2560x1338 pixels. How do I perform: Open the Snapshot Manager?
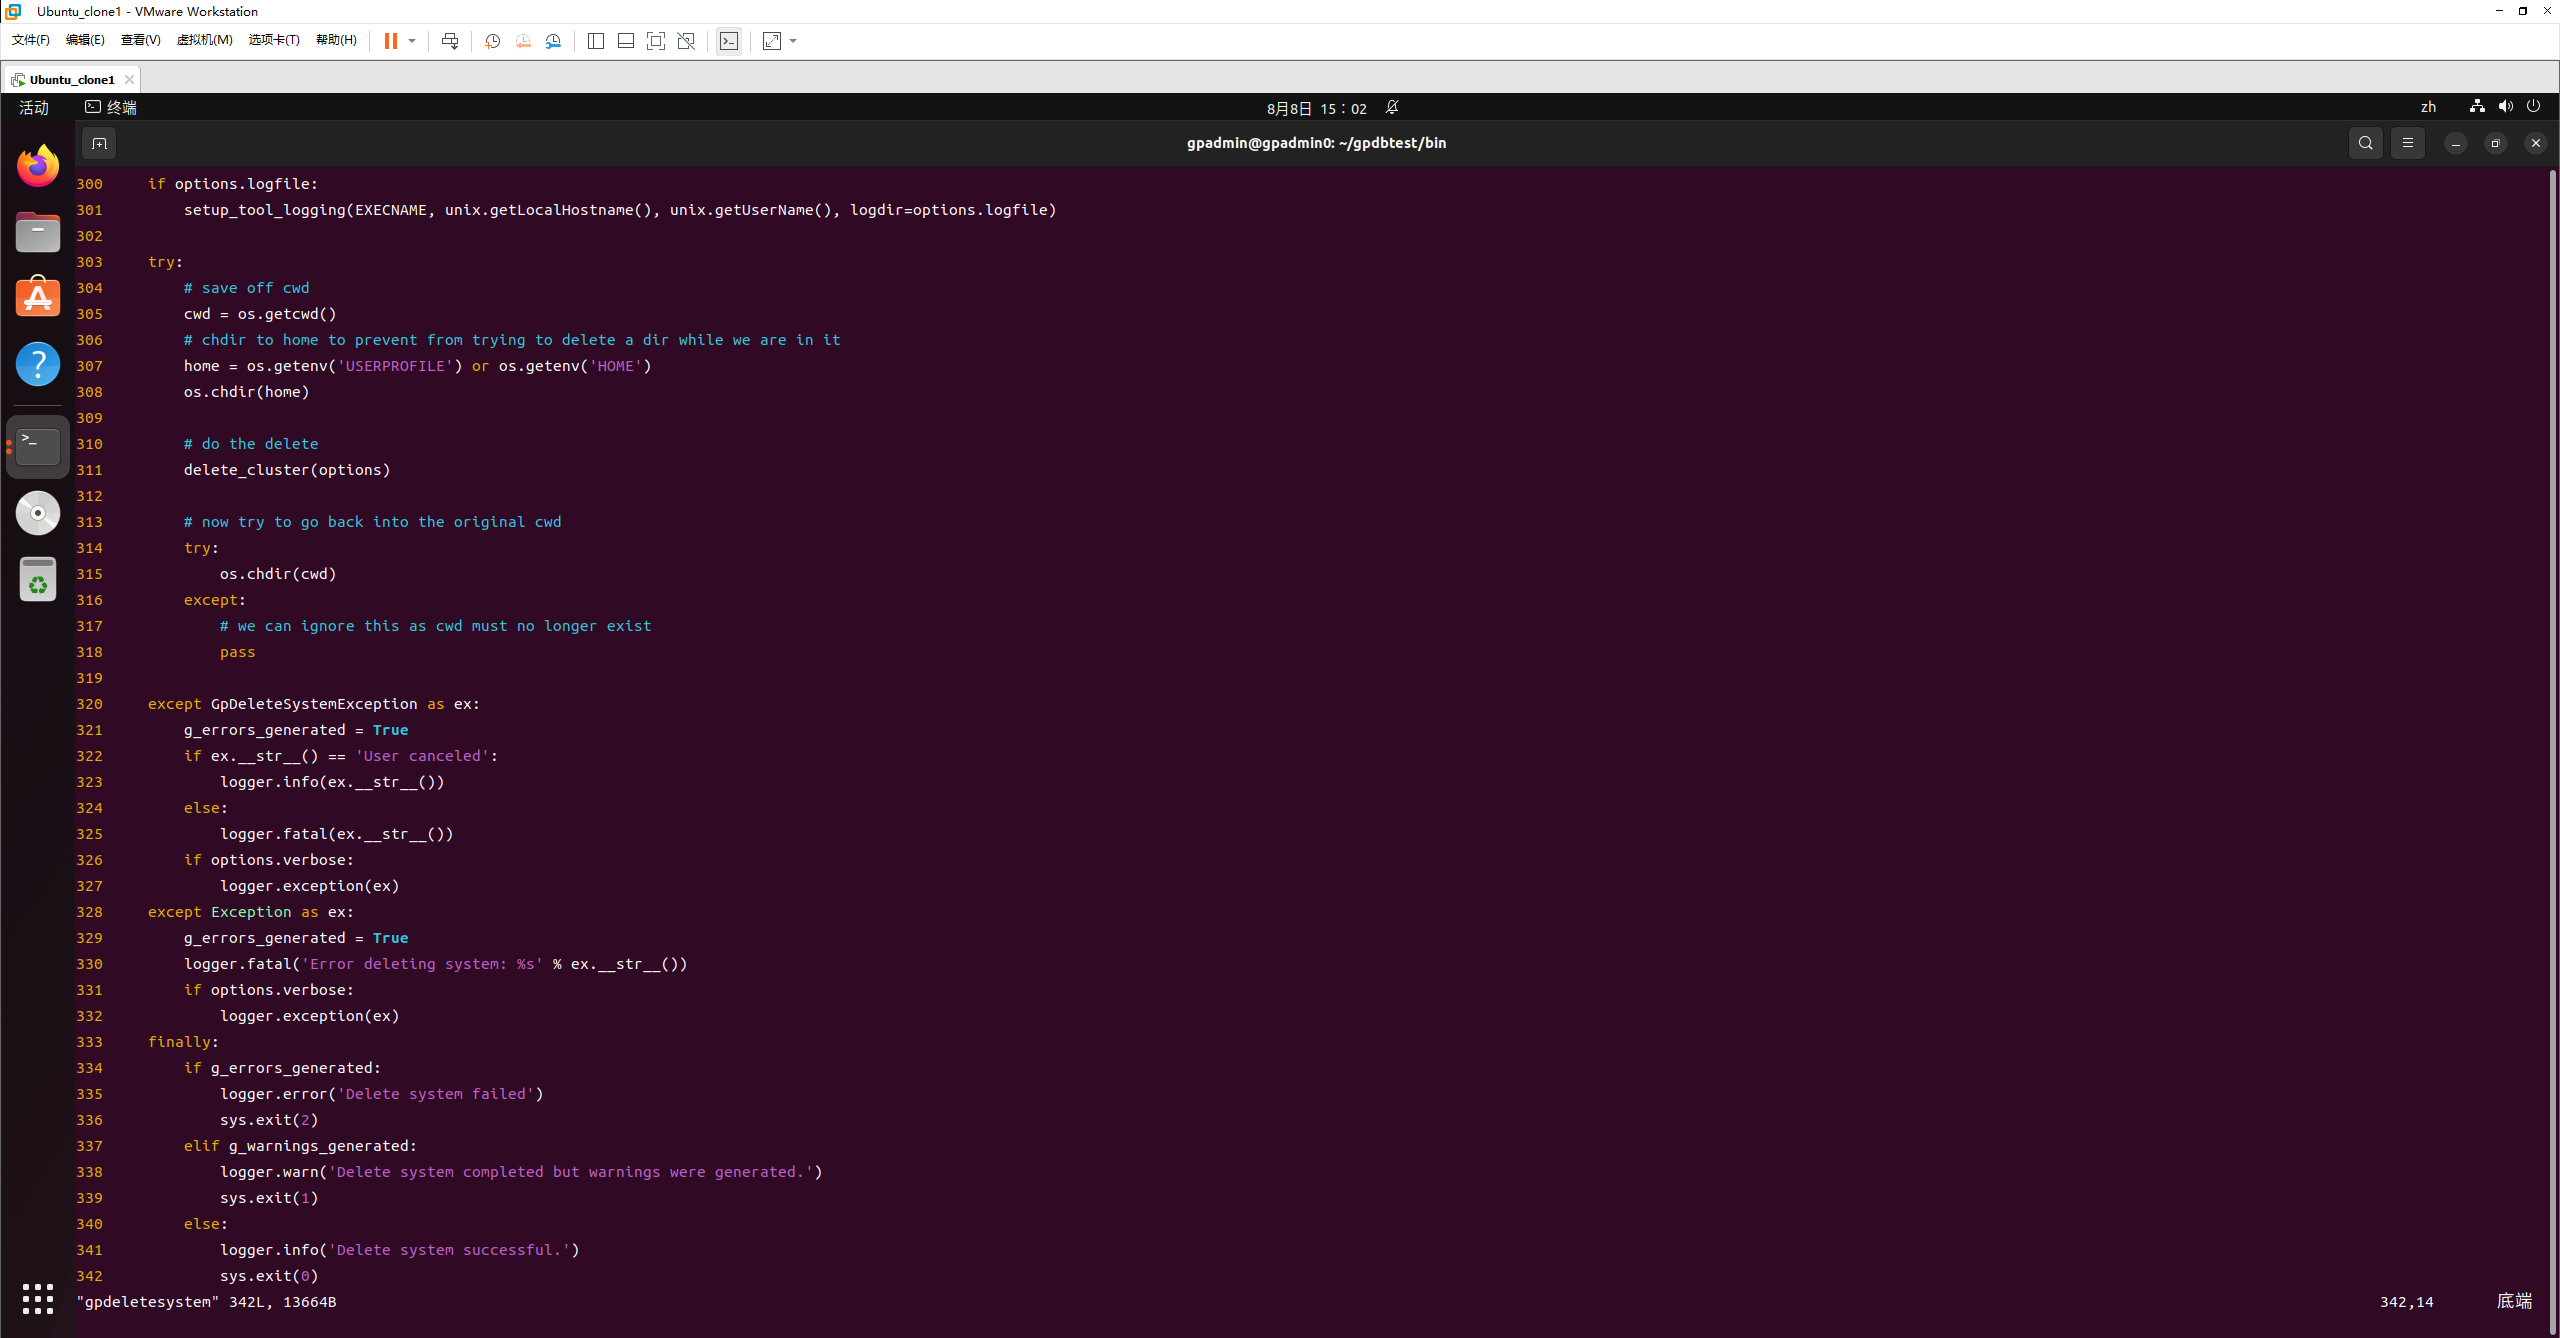(554, 41)
